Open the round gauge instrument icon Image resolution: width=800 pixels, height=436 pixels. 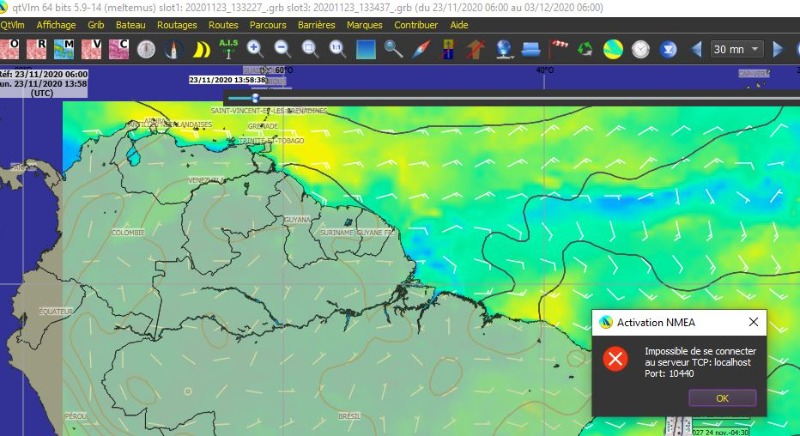pyautogui.click(x=146, y=49)
